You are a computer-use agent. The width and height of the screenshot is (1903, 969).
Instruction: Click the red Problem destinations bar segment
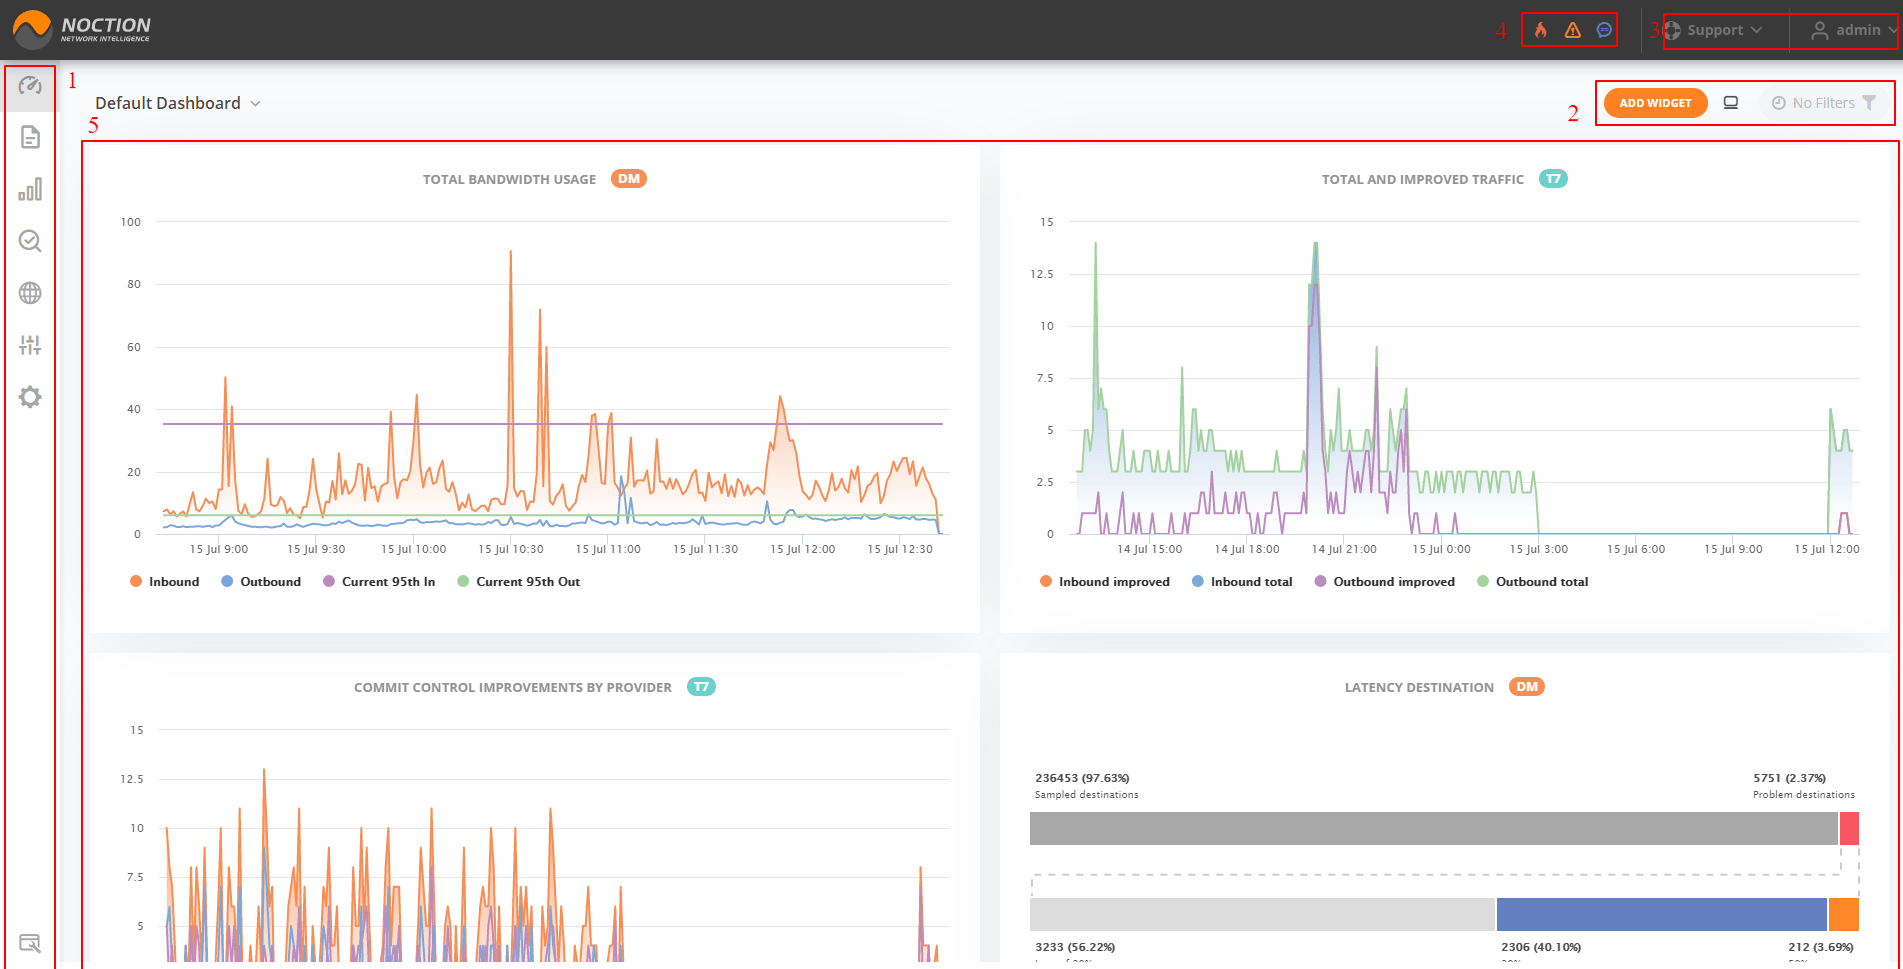point(1849,828)
